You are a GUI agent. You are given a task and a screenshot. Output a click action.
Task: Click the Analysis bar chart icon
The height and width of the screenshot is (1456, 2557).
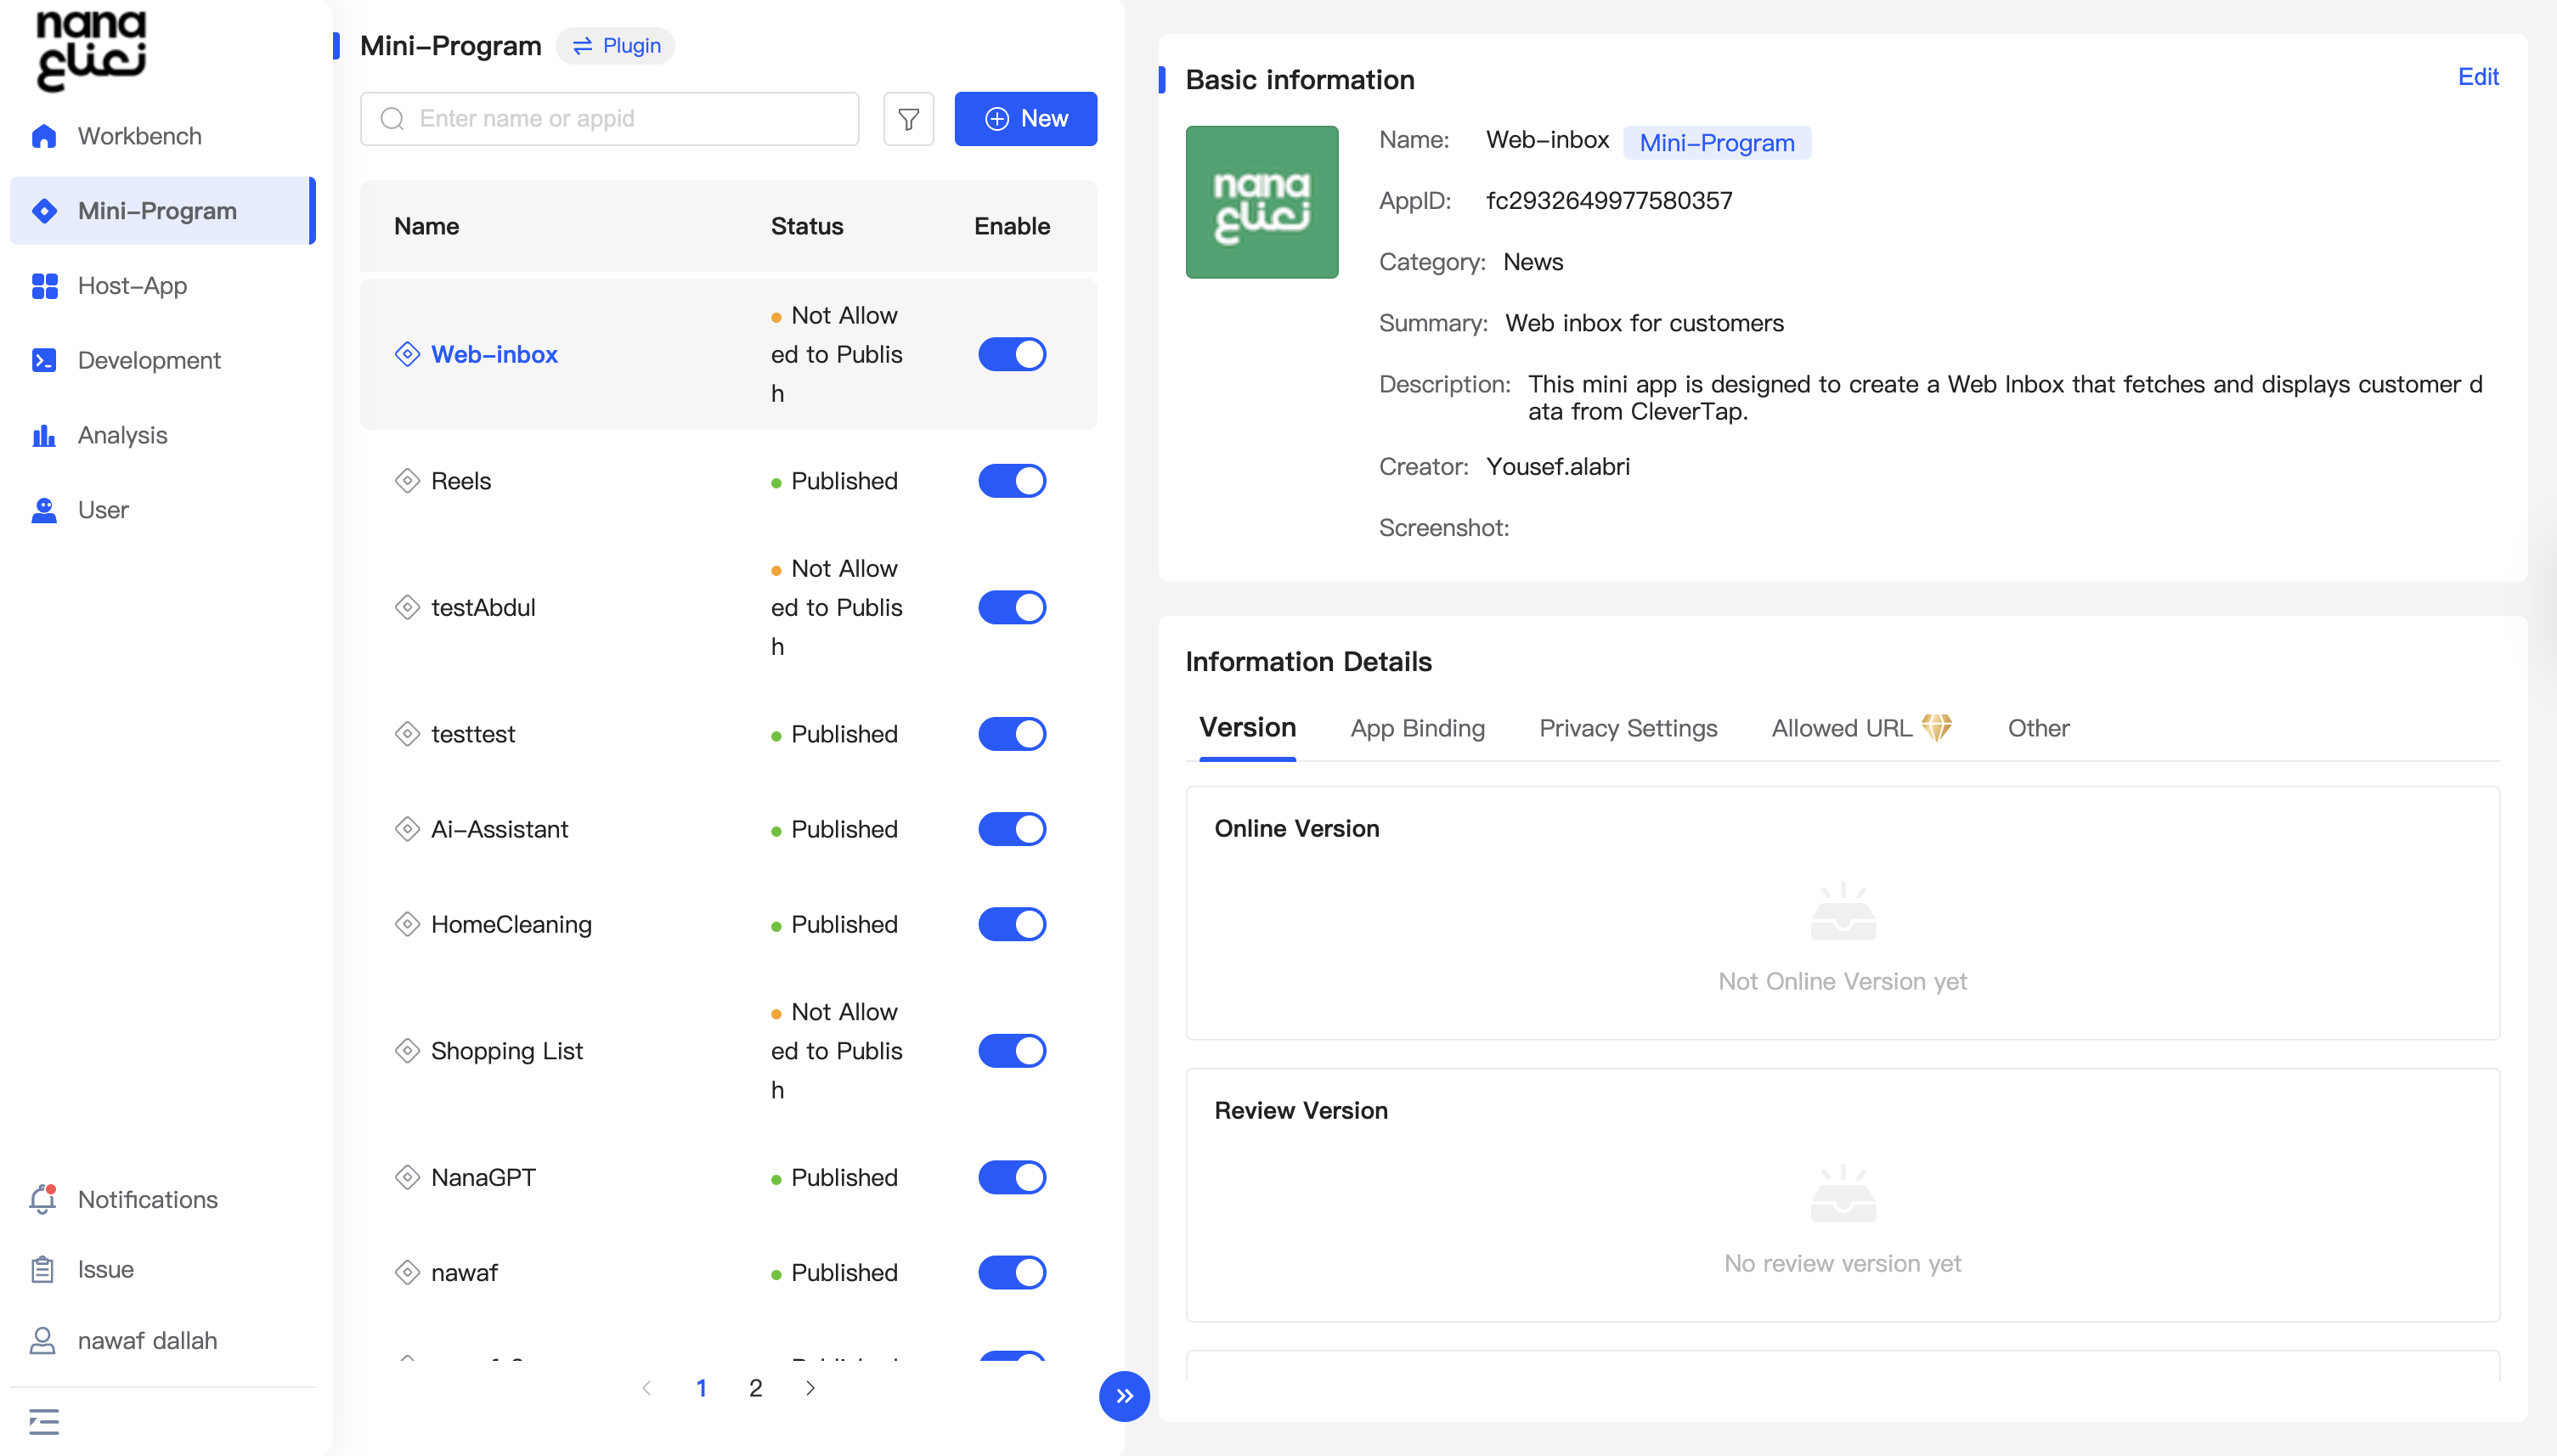coord(44,435)
